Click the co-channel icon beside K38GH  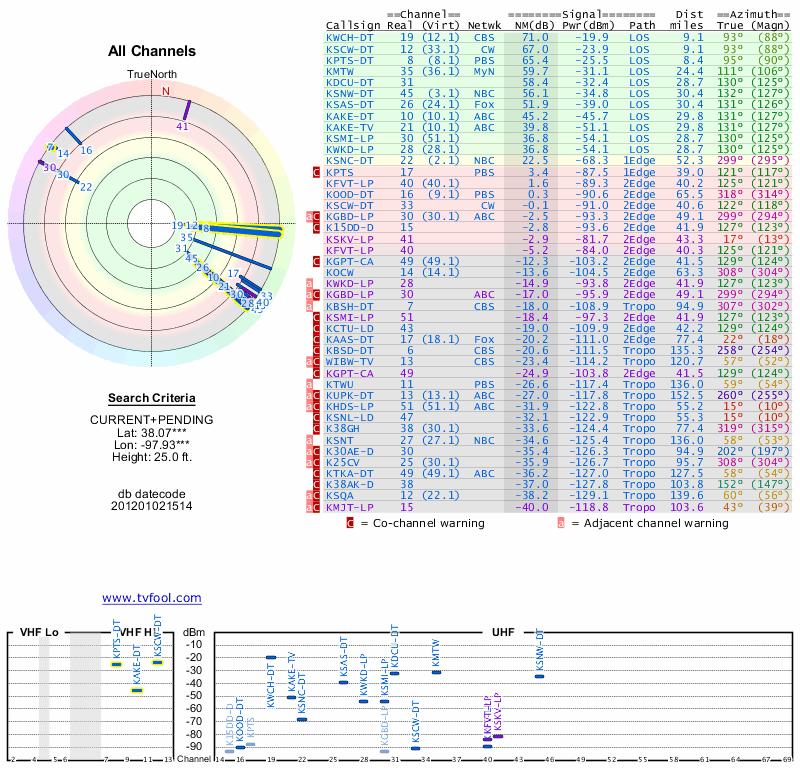316,429
